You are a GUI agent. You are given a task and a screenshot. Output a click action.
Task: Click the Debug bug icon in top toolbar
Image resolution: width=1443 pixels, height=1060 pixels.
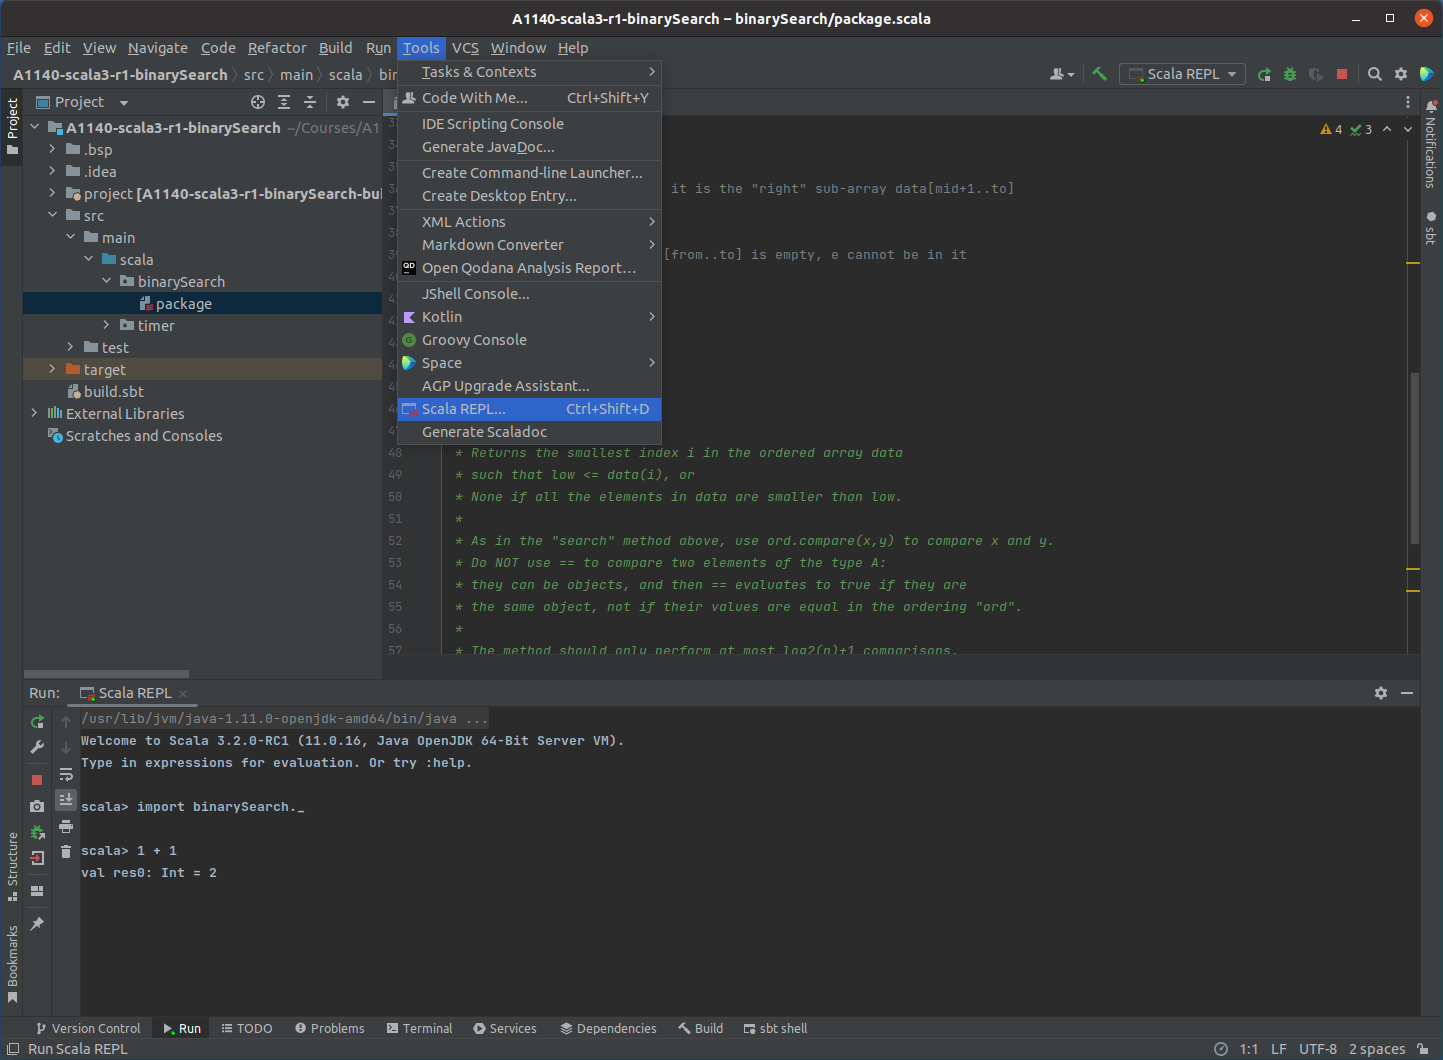(x=1290, y=74)
